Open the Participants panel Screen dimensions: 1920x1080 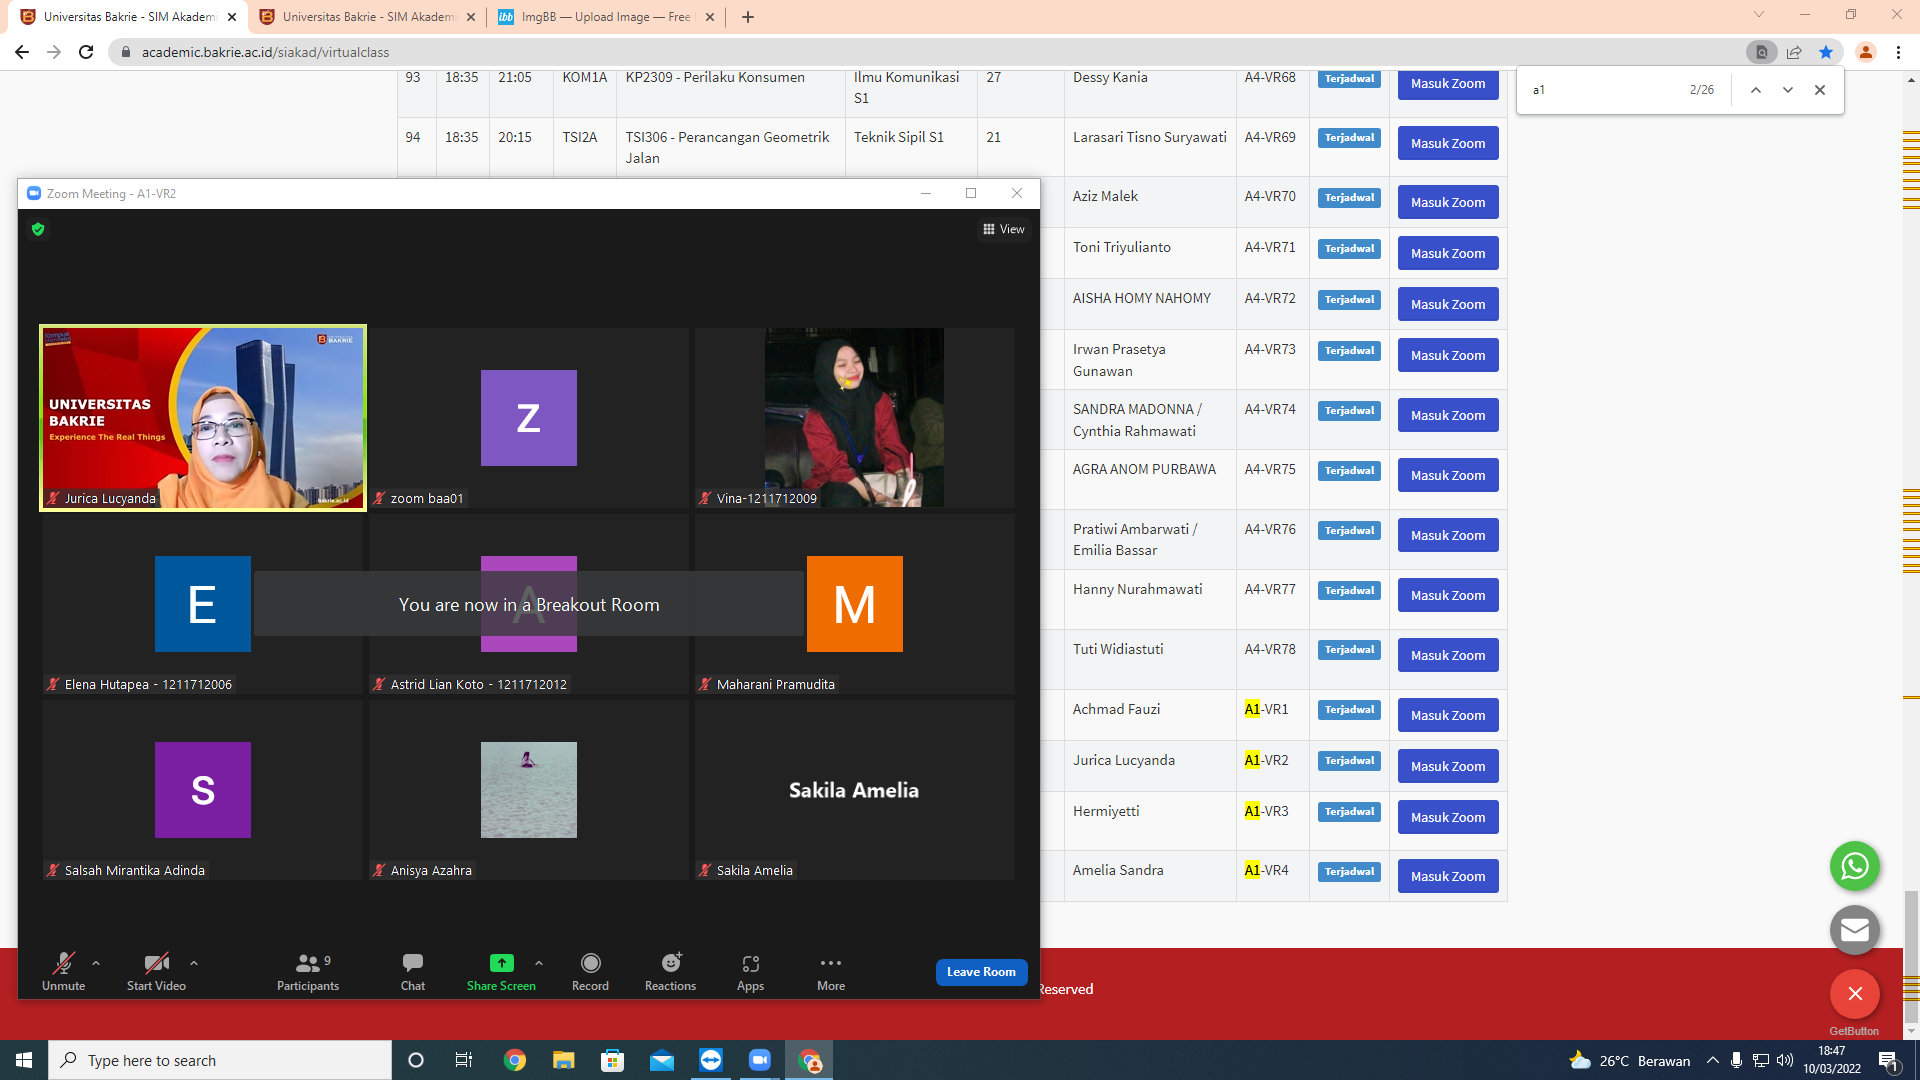tap(308, 971)
